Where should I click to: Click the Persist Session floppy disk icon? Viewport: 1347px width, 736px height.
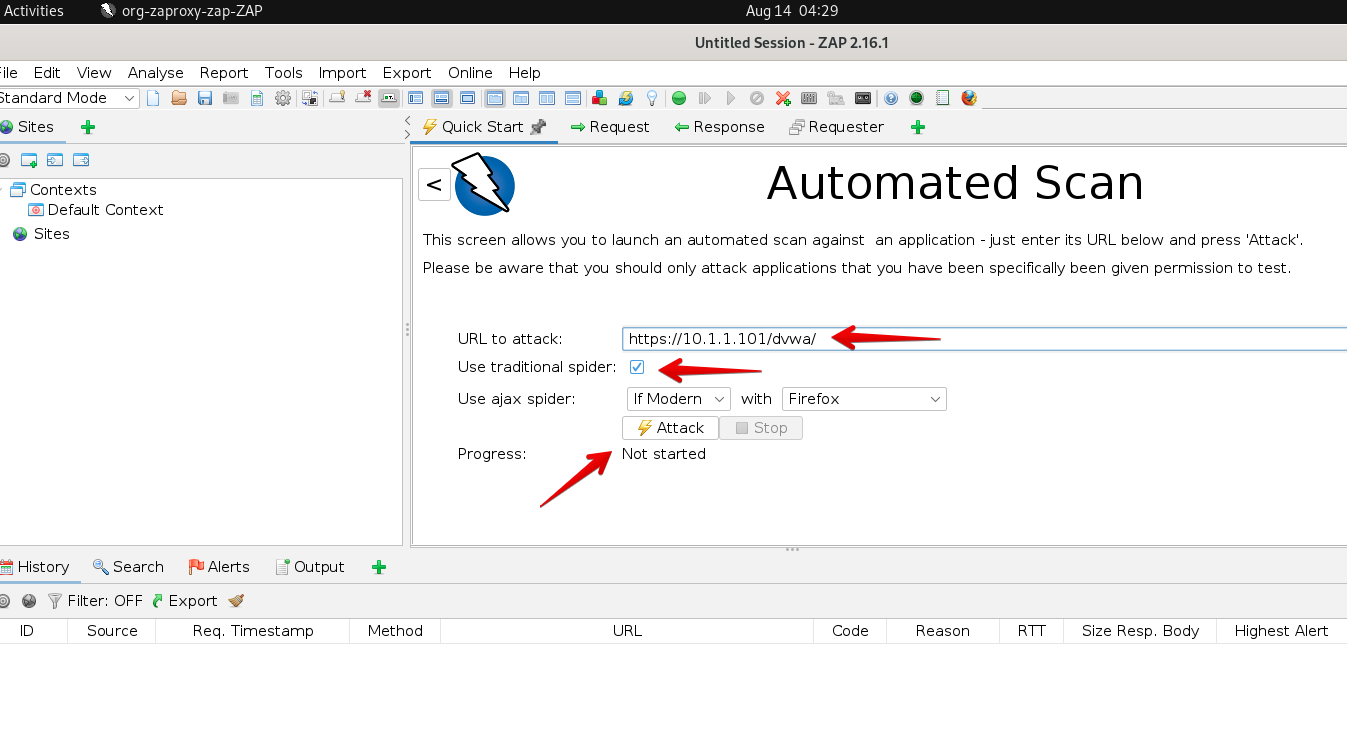click(x=205, y=98)
